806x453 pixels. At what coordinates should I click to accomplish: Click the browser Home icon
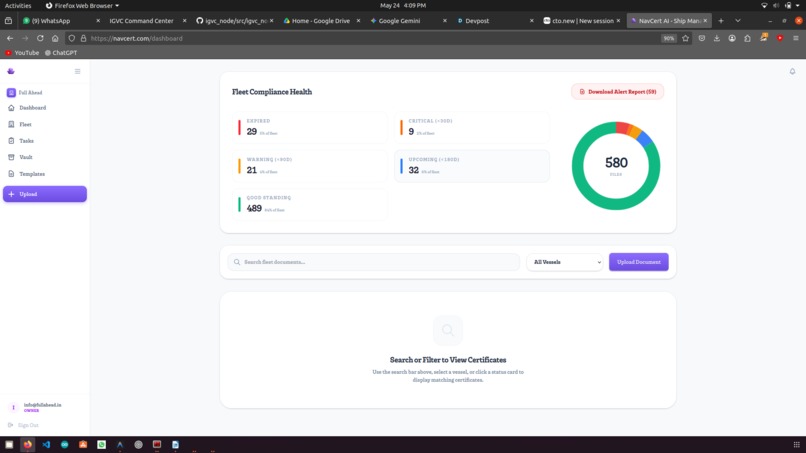click(55, 38)
